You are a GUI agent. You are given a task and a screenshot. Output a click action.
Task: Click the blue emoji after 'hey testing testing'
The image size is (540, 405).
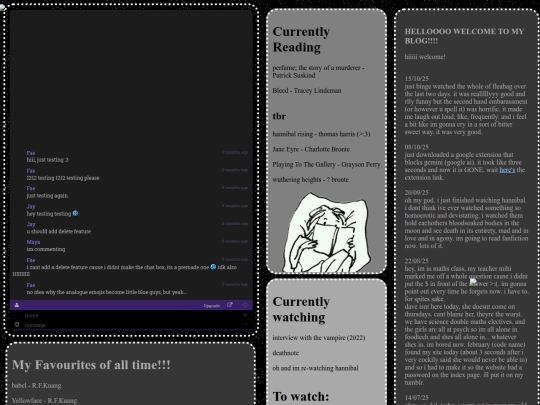75,214
